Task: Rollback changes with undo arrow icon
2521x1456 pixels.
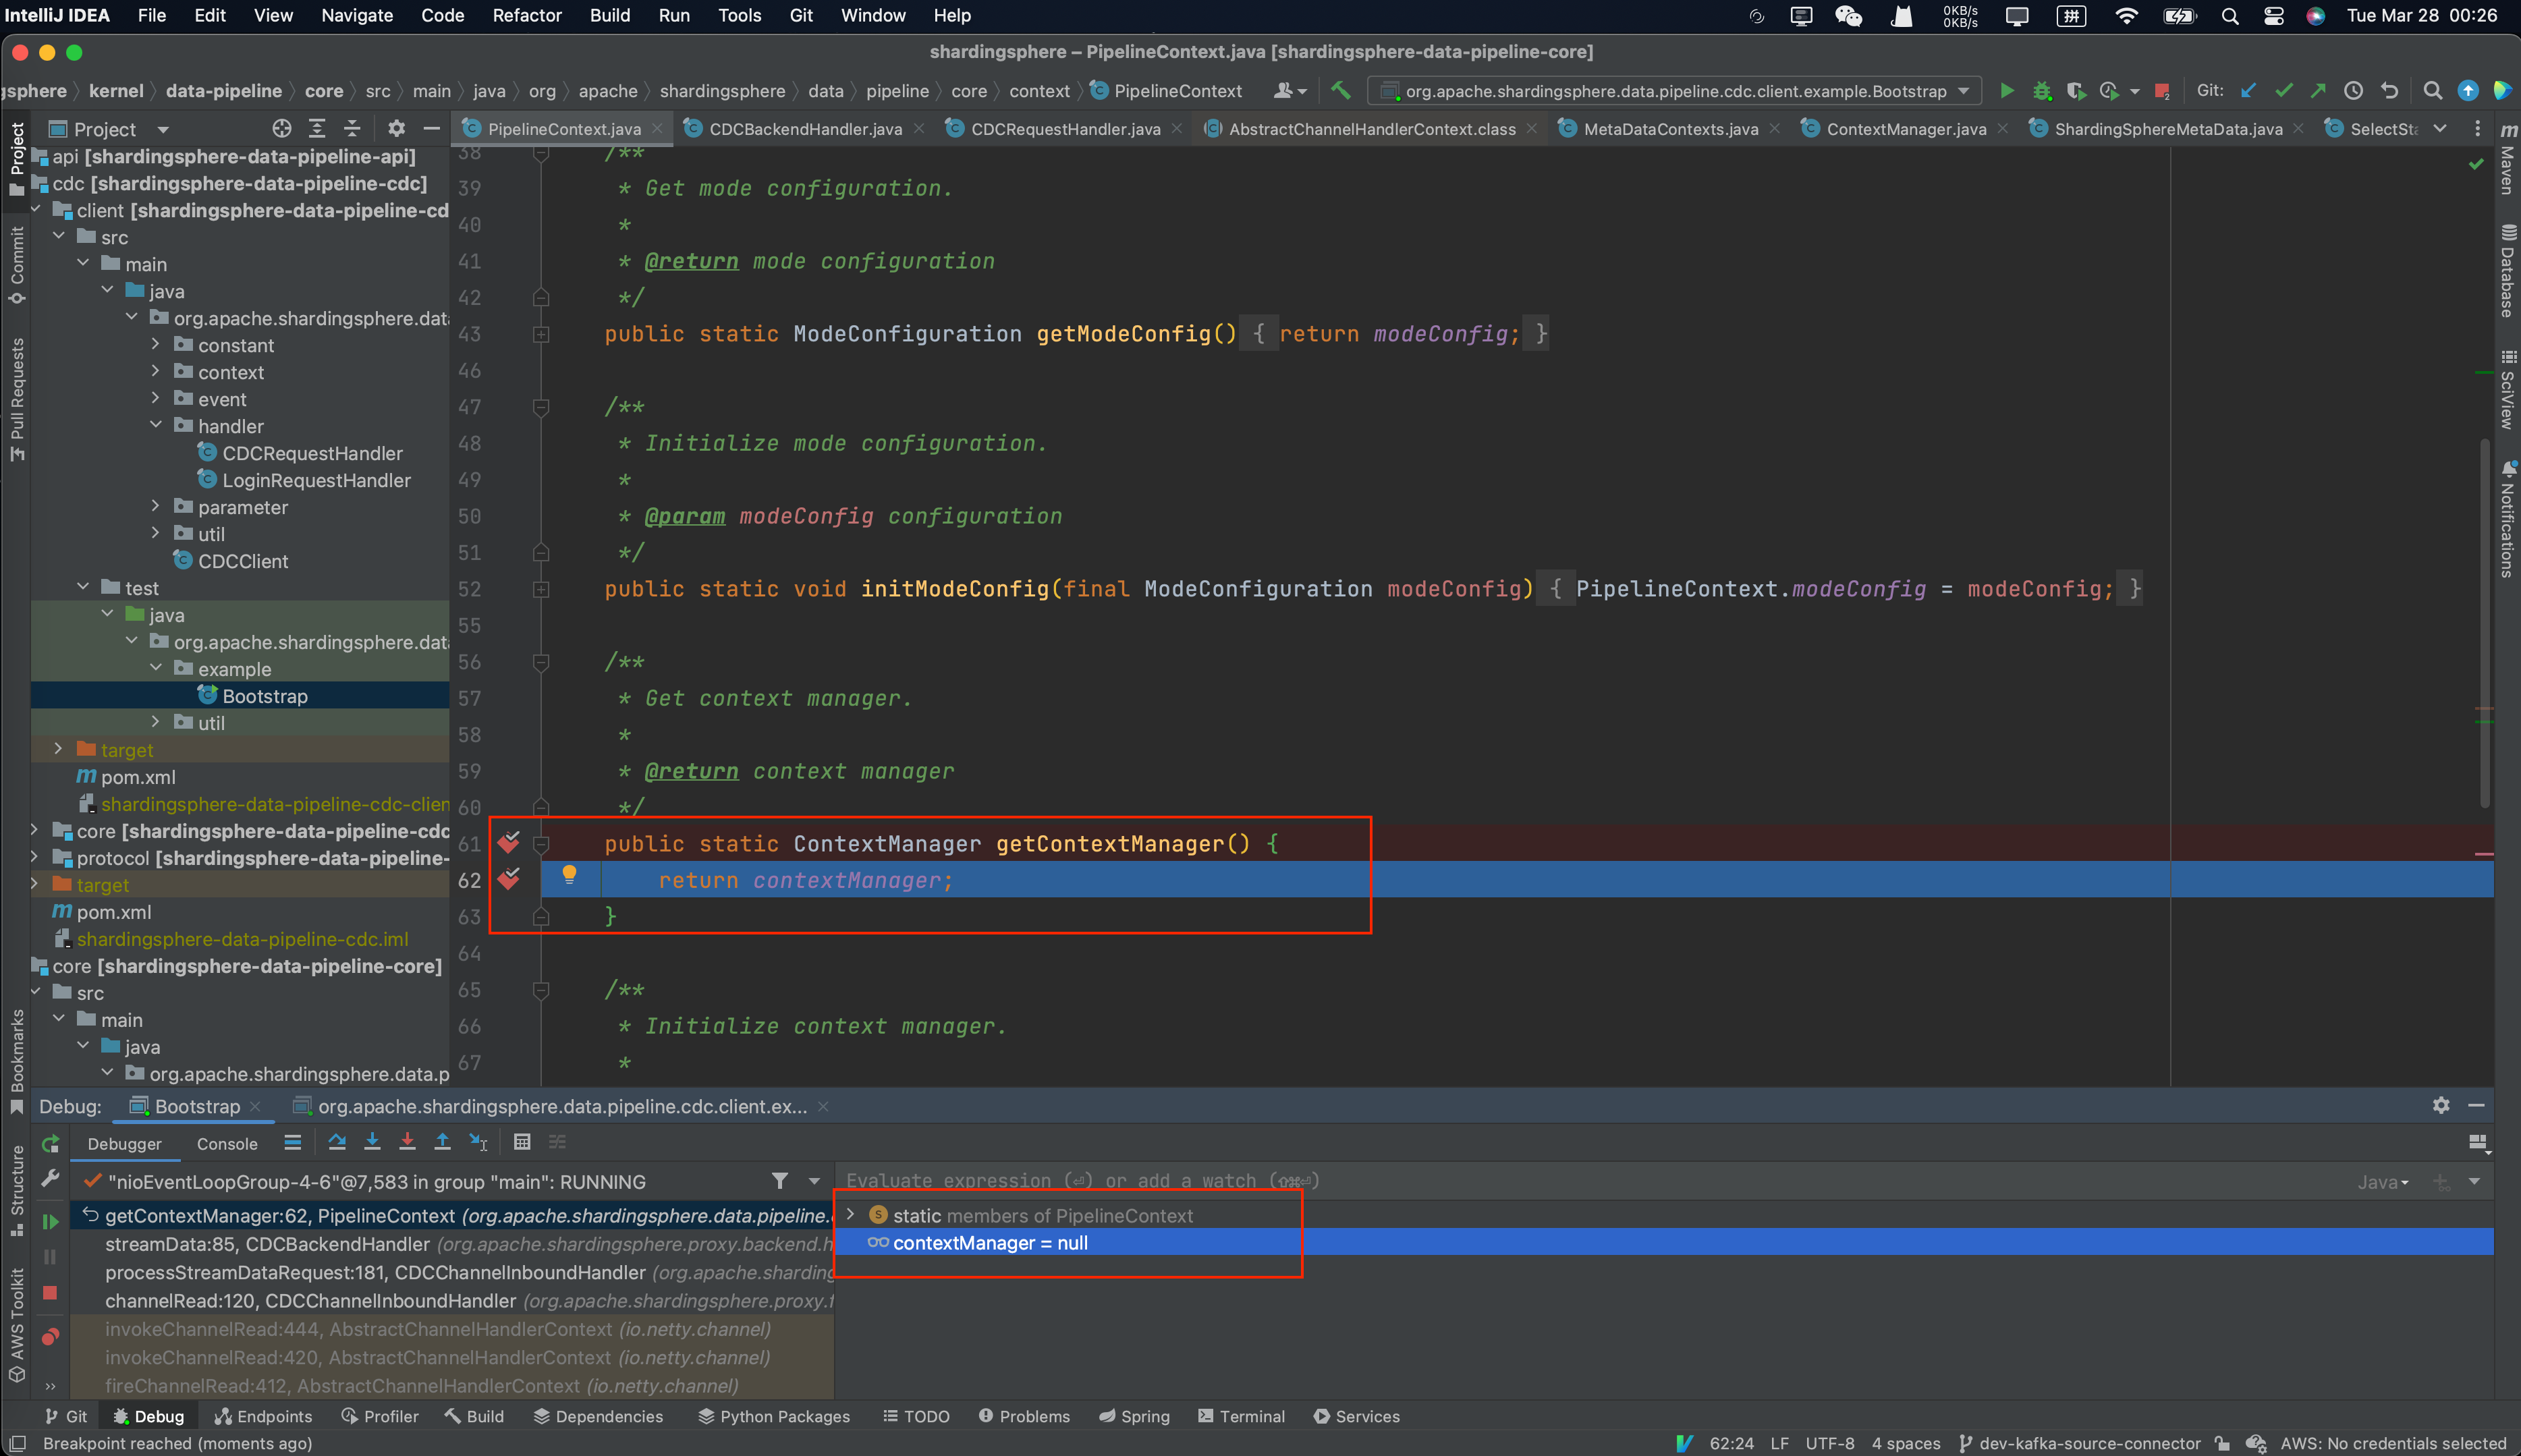Action: click(x=2389, y=91)
